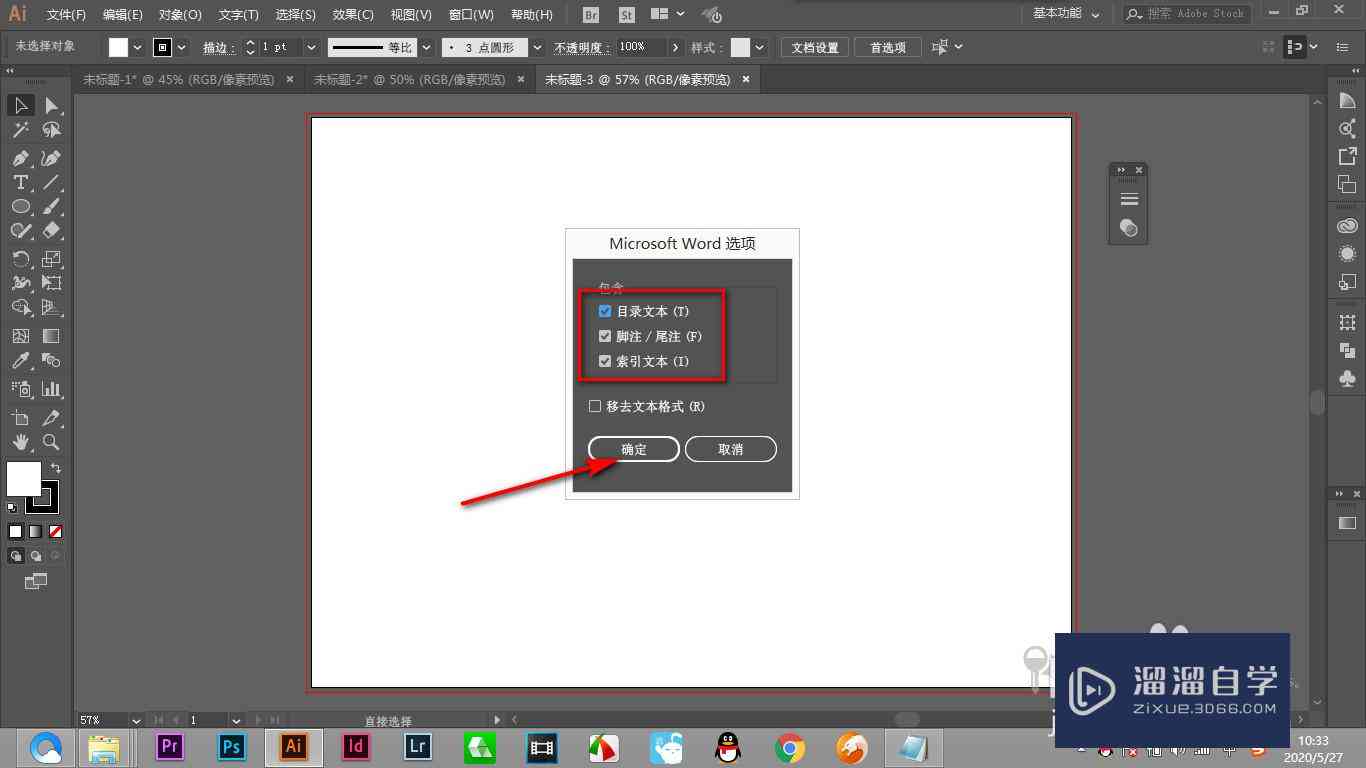Viewport: 1366px width, 768px height.
Task: Open the 文件(F) menu
Action: pyautogui.click(x=66, y=14)
